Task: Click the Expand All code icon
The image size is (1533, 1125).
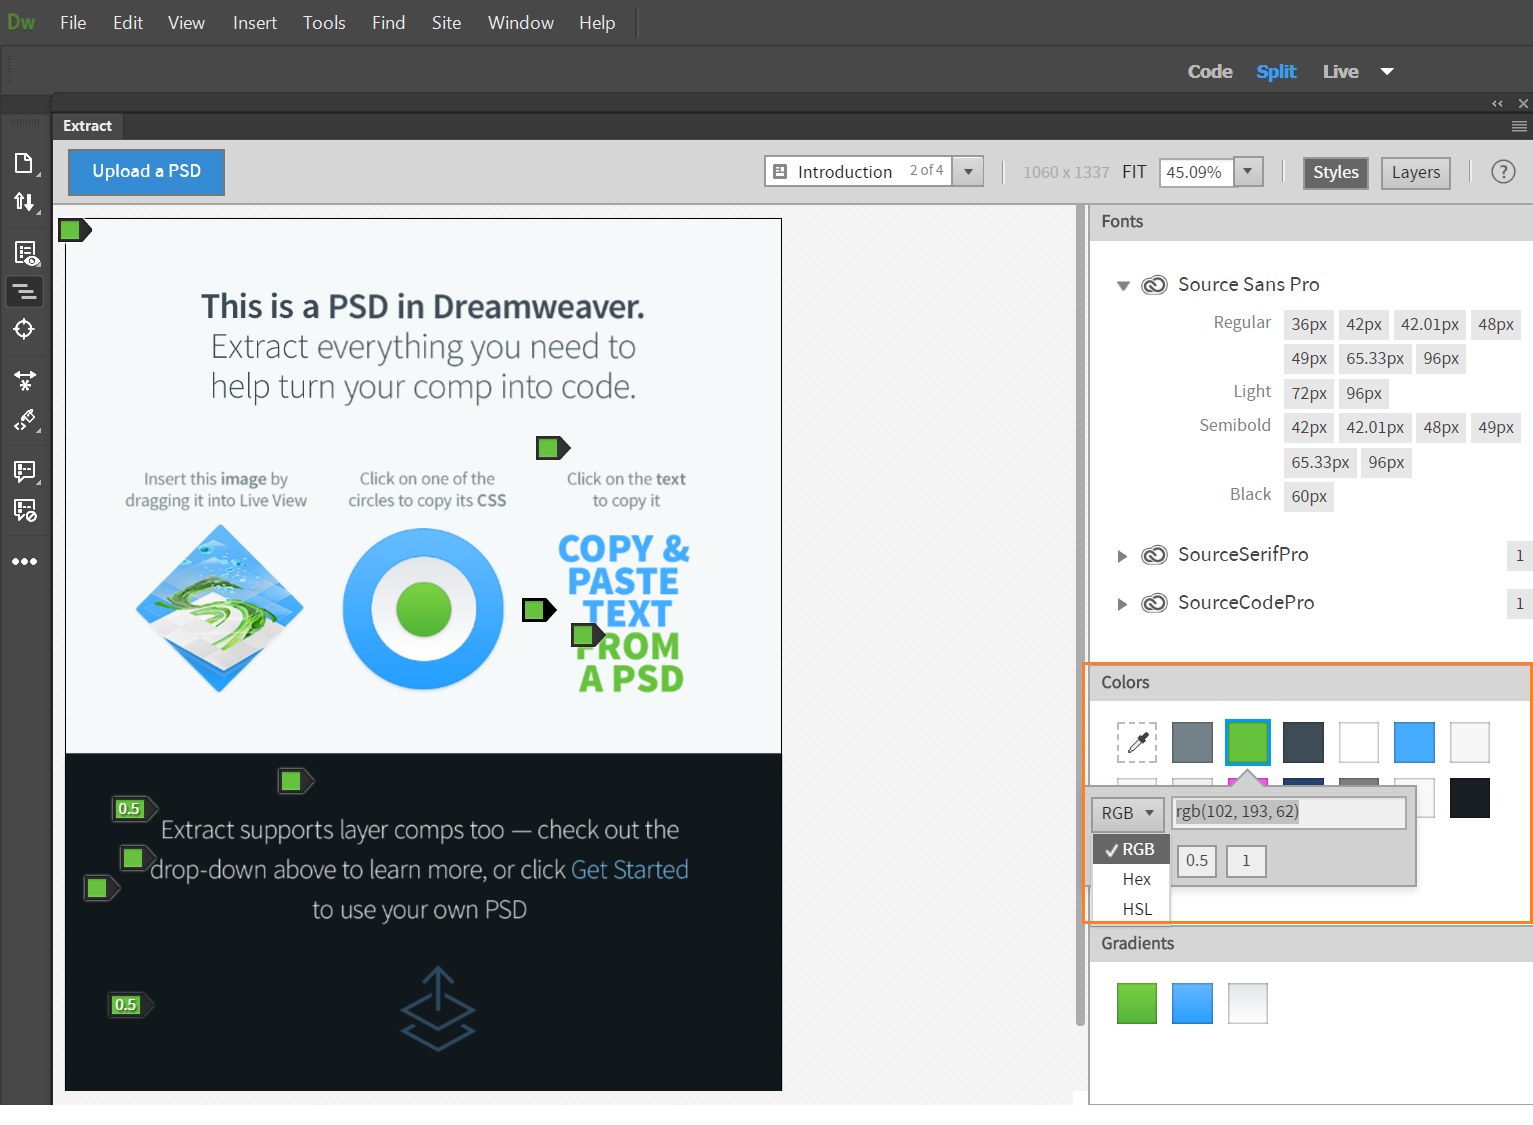Action: pos(24,380)
